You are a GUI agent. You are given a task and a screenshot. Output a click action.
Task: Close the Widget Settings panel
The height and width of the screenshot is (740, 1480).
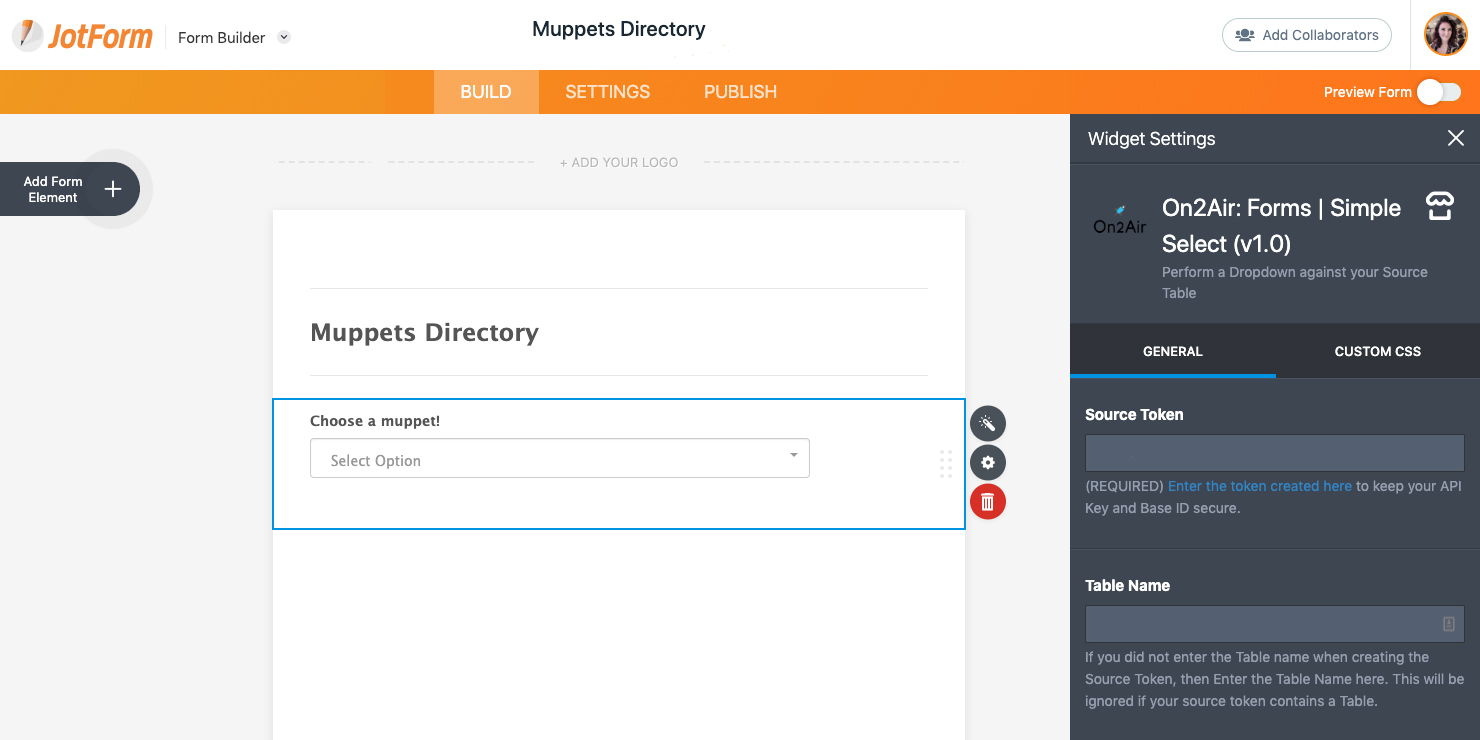pyautogui.click(x=1456, y=139)
